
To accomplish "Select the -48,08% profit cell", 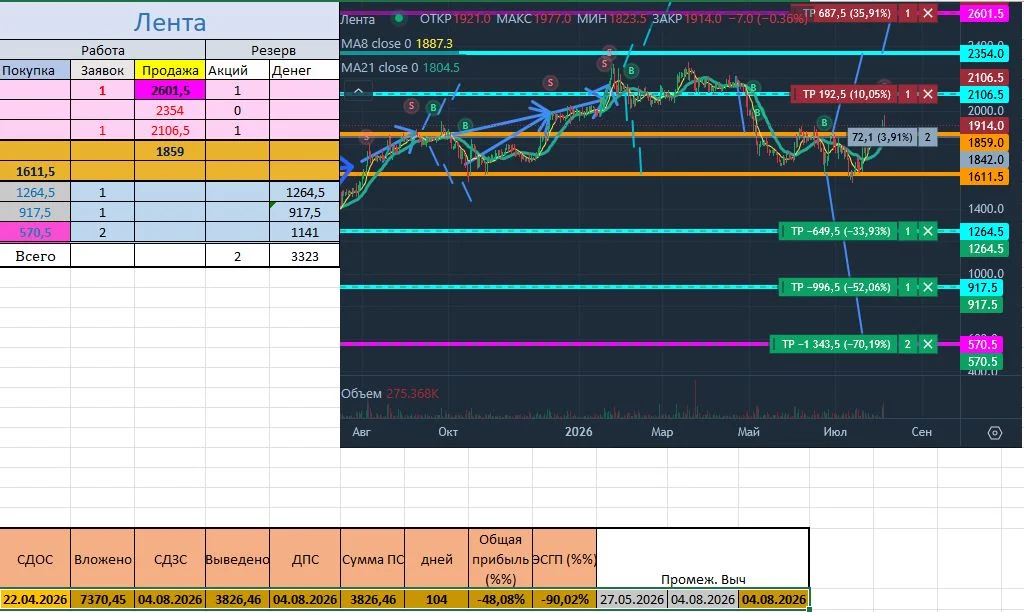I will tap(501, 599).
